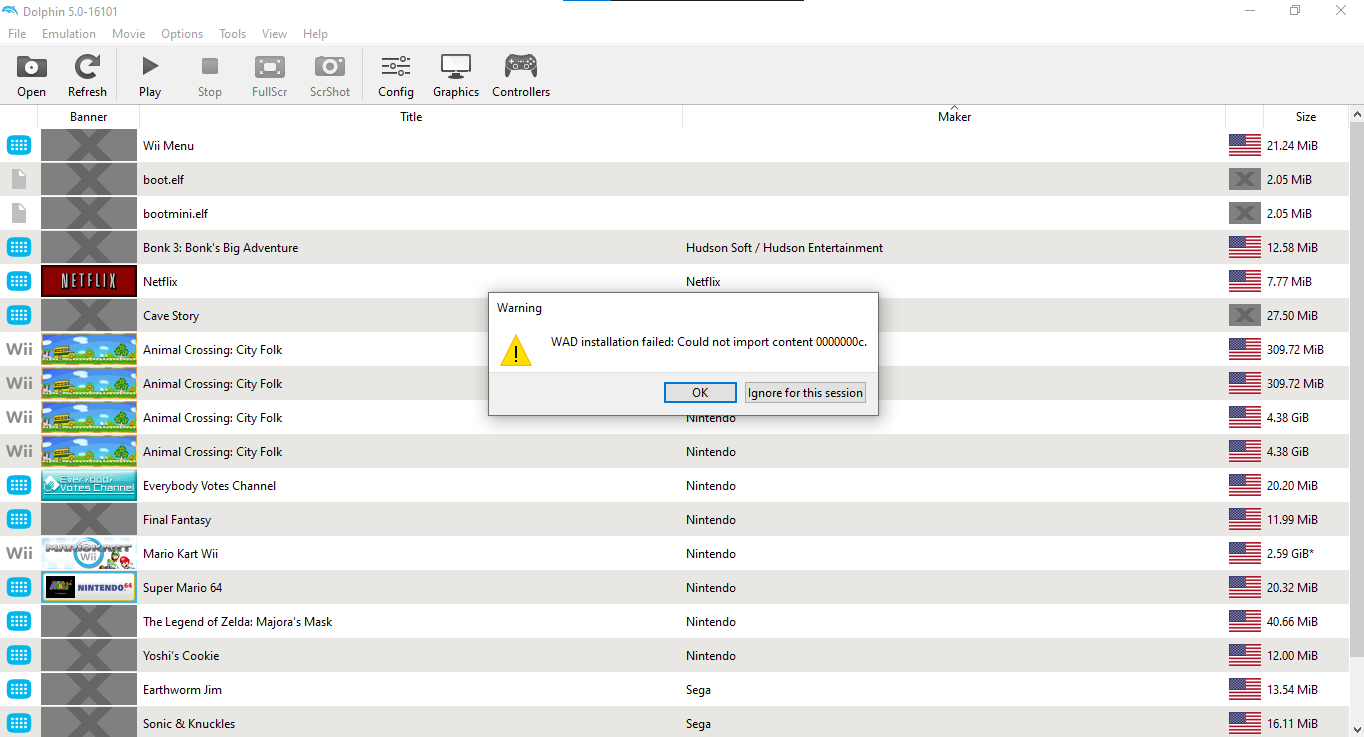
Task: Open the Config settings
Action: (396, 76)
